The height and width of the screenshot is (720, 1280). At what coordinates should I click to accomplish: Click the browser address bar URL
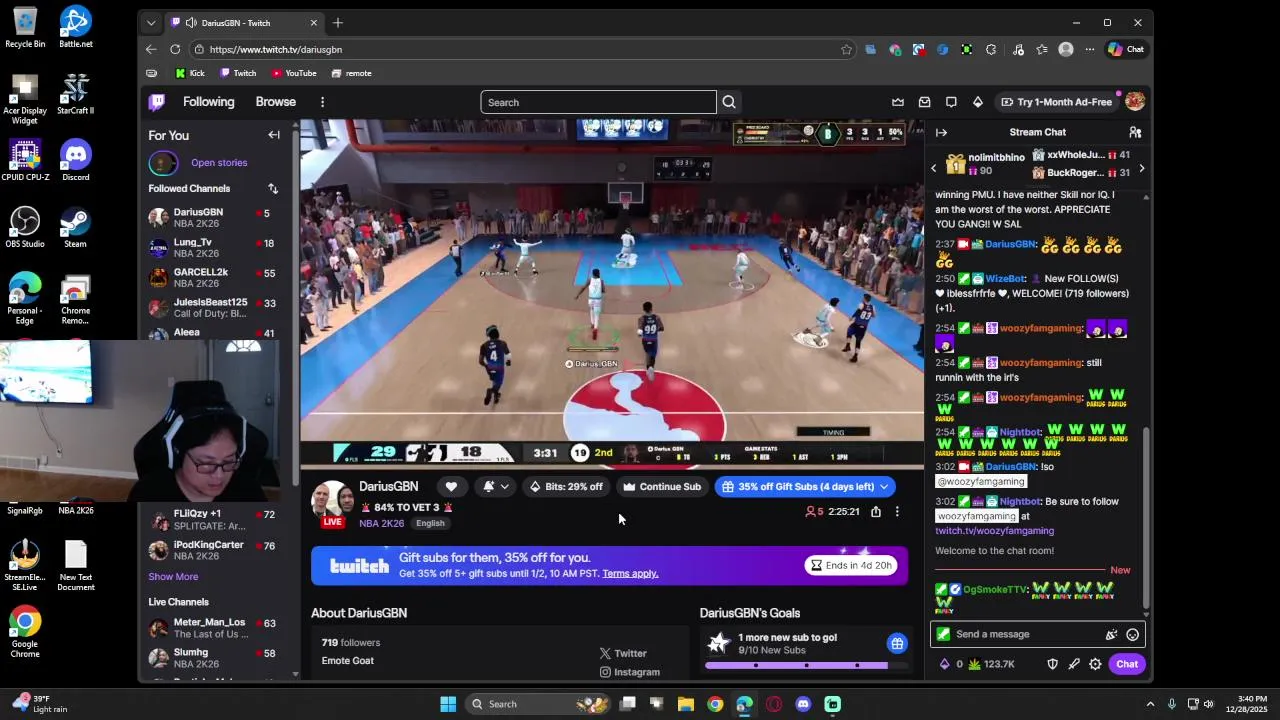pyautogui.click(x=276, y=50)
